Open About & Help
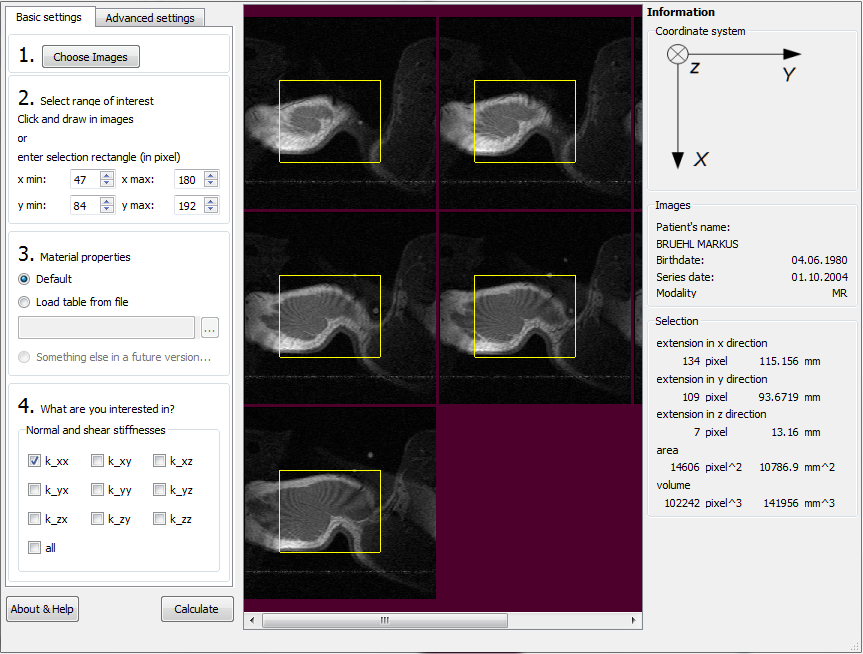This screenshot has width=863, height=654. pyautogui.click(x=42, y=609)
